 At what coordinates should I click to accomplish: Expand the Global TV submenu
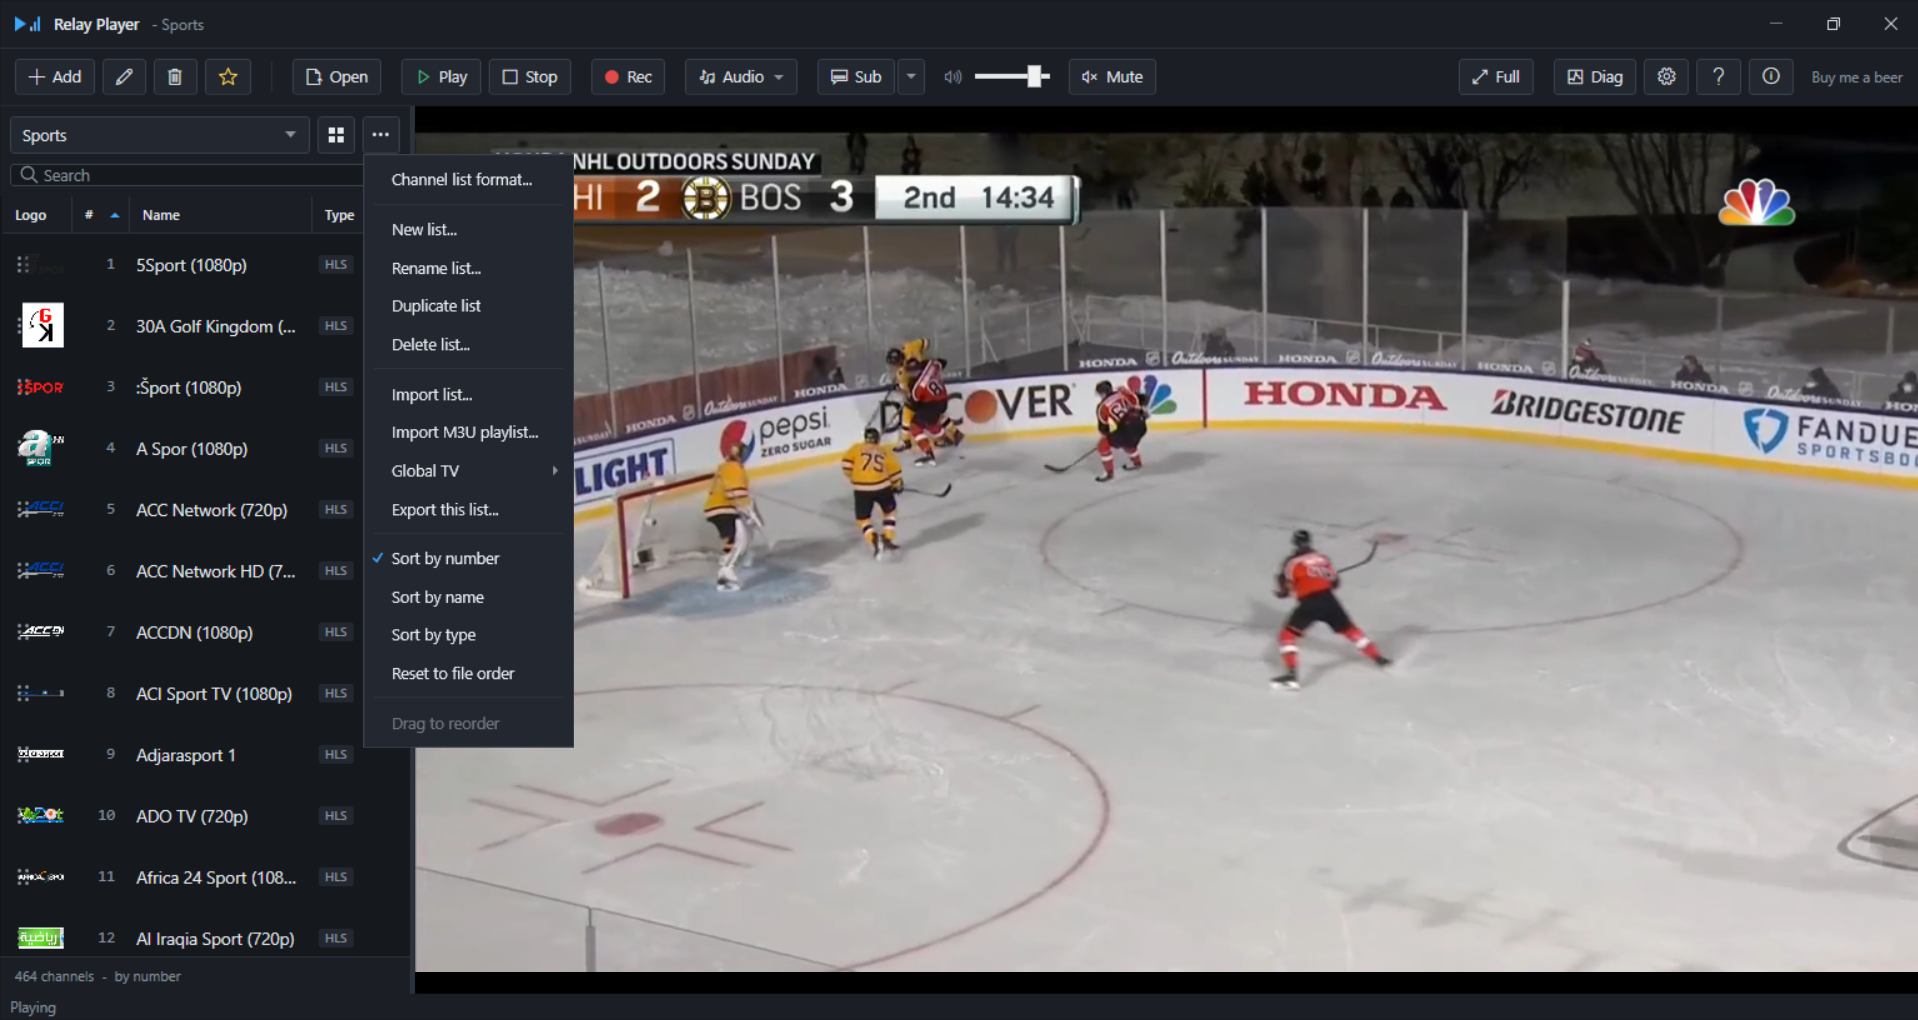[468, 471]
